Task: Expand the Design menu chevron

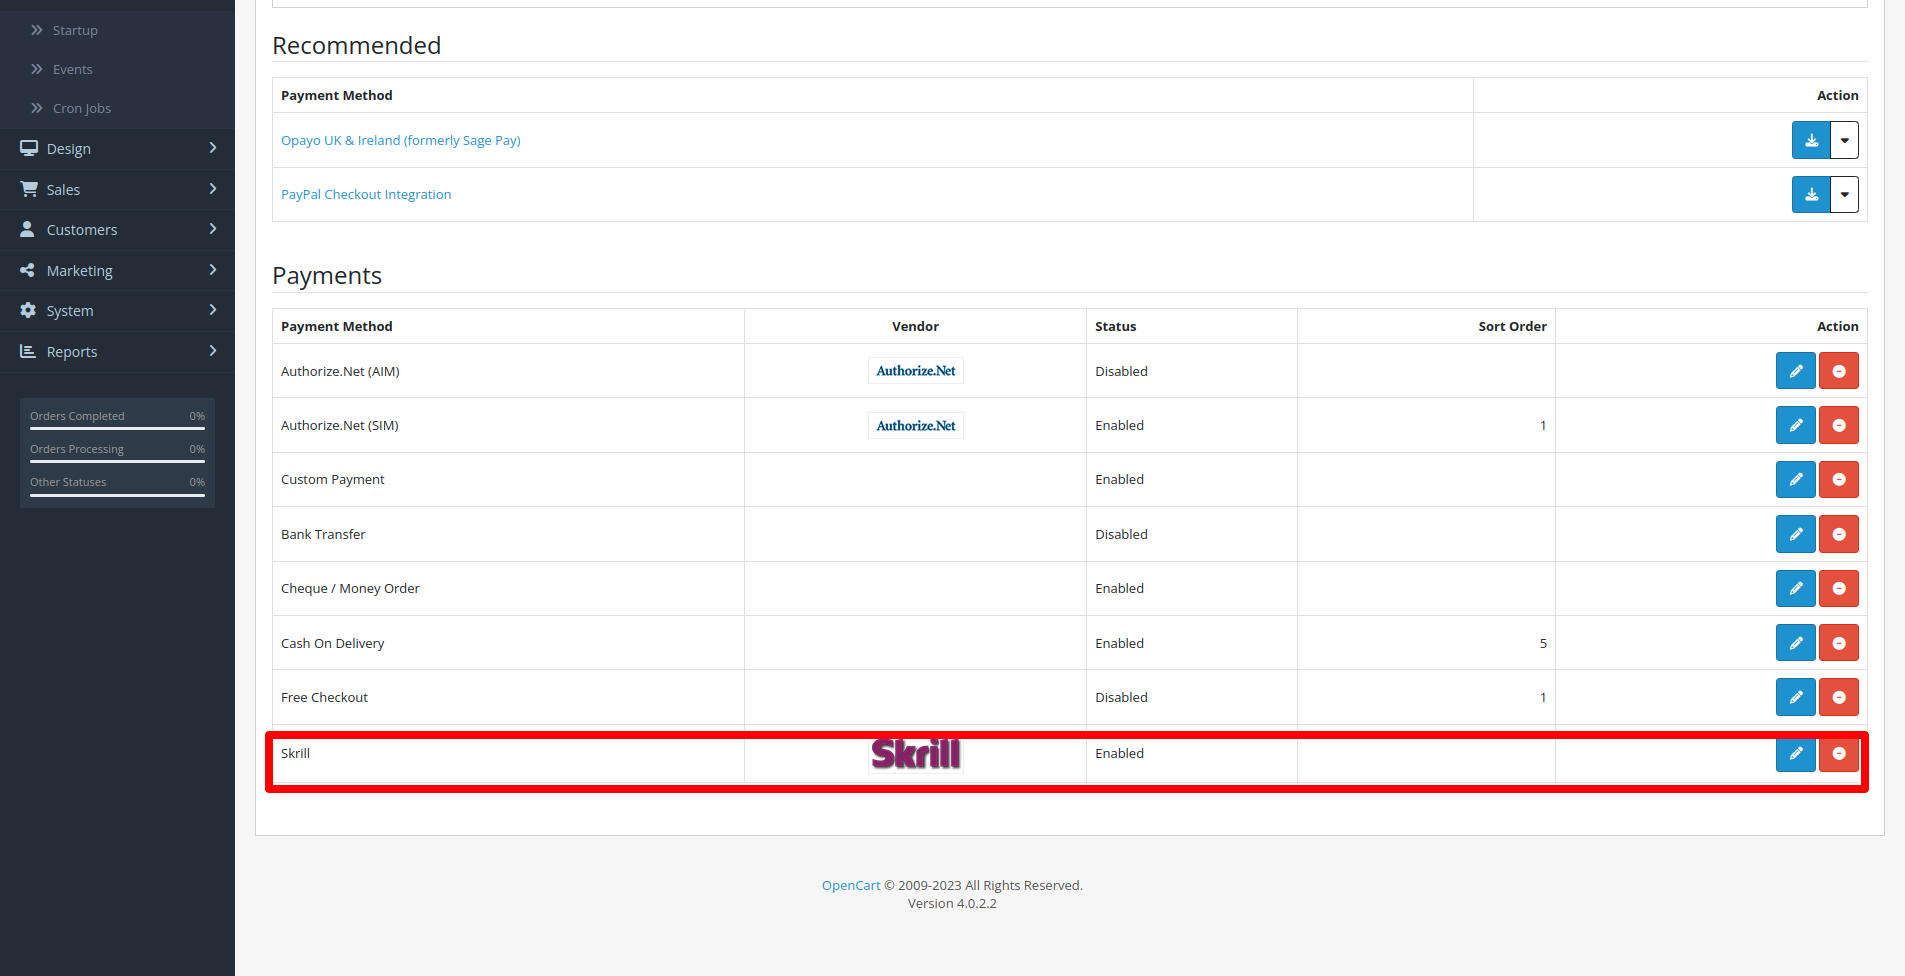Action: (x=213, y=148)
